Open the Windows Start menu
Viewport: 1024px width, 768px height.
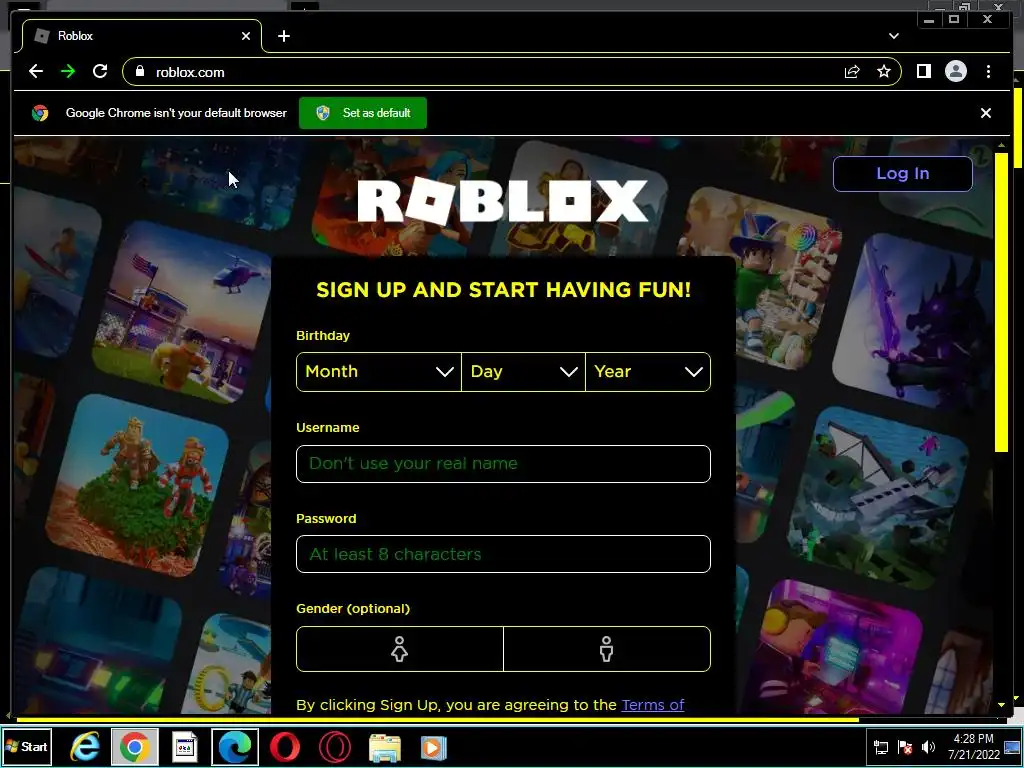click(x=27, y=746)
